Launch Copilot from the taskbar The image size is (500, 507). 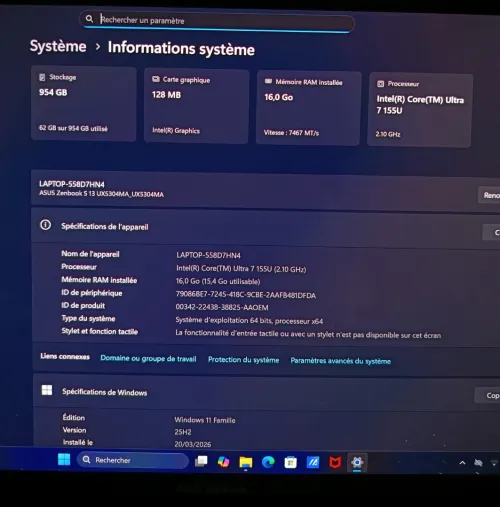click(x=223, y=462)
